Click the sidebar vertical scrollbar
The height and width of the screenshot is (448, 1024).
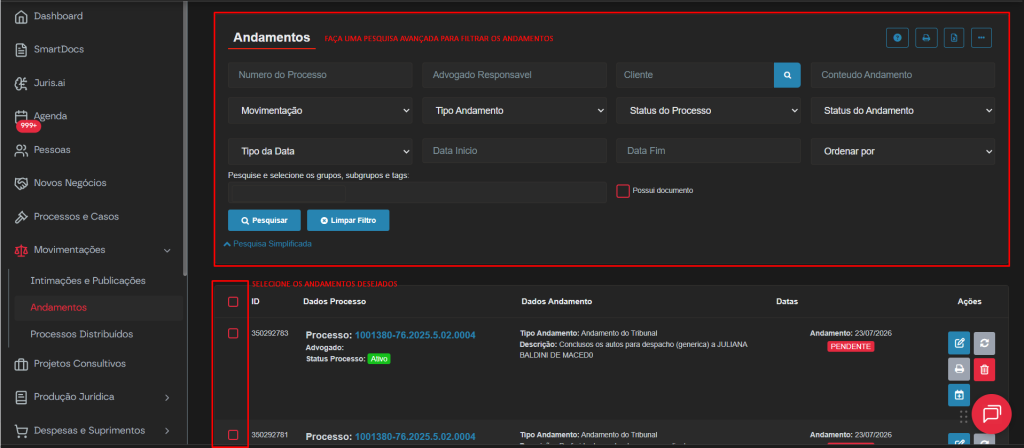(x=186, y=137)
